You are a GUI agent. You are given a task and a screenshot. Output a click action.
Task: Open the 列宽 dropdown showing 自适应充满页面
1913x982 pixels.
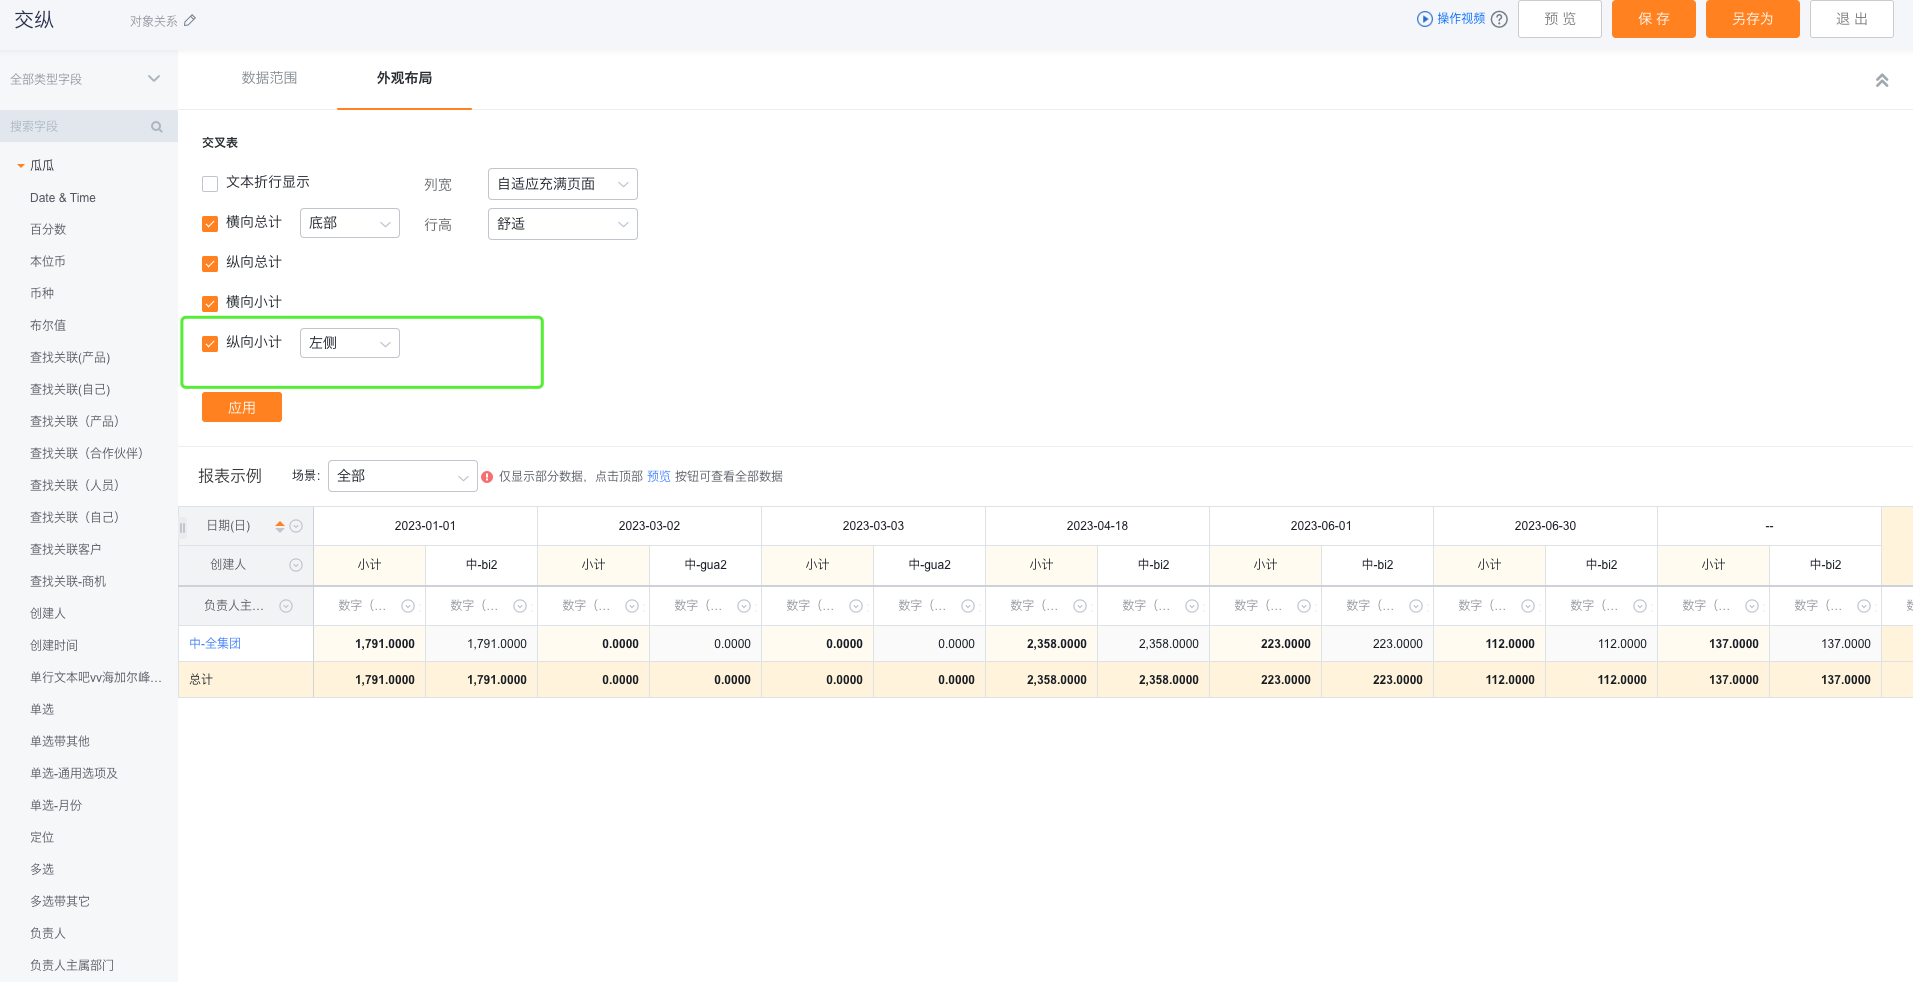pos(561,183)
